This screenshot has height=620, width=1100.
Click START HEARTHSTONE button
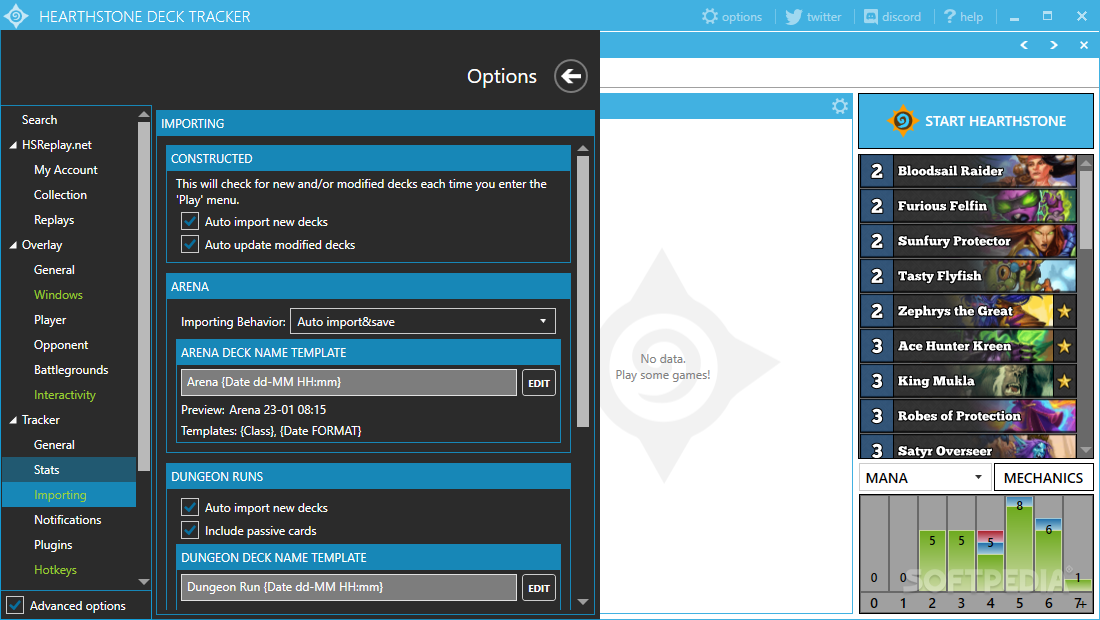(x=976, y=121)
